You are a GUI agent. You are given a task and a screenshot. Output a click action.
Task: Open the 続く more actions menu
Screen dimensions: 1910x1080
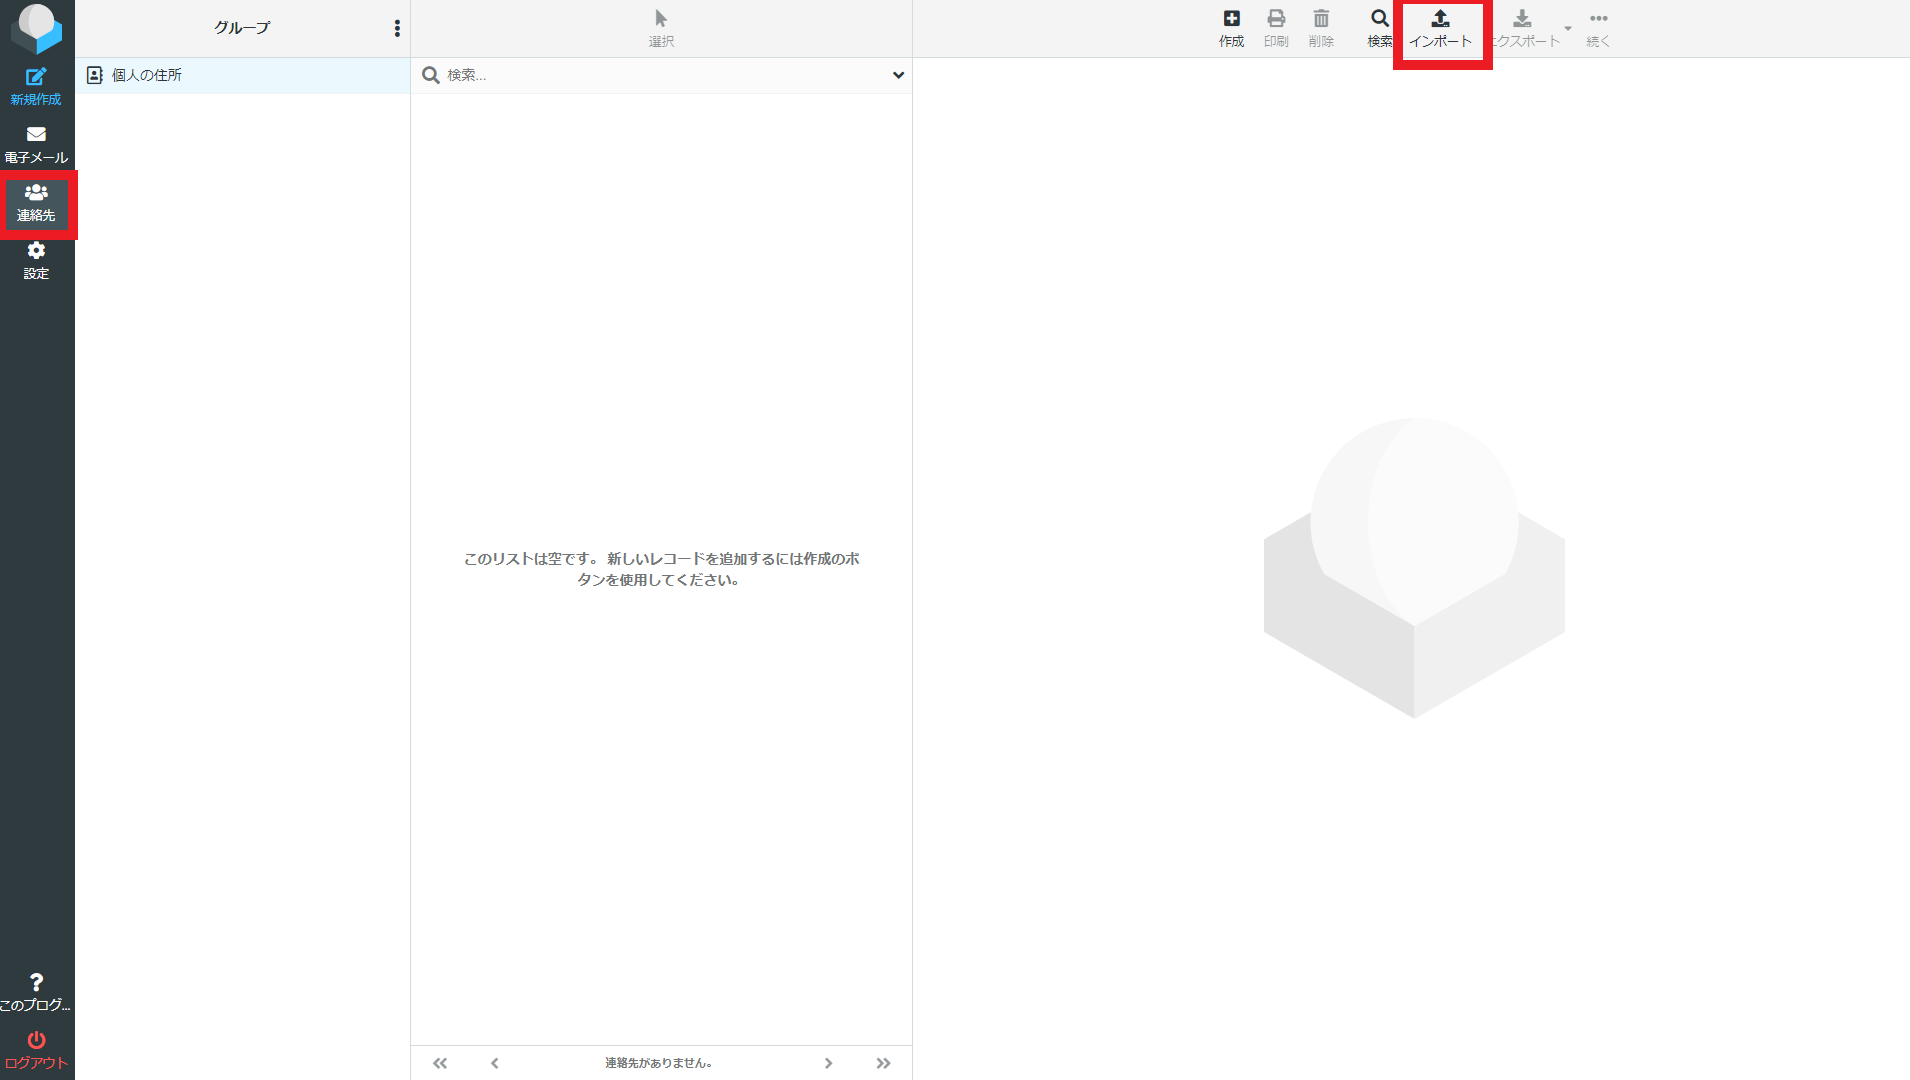click(1598, 28)
